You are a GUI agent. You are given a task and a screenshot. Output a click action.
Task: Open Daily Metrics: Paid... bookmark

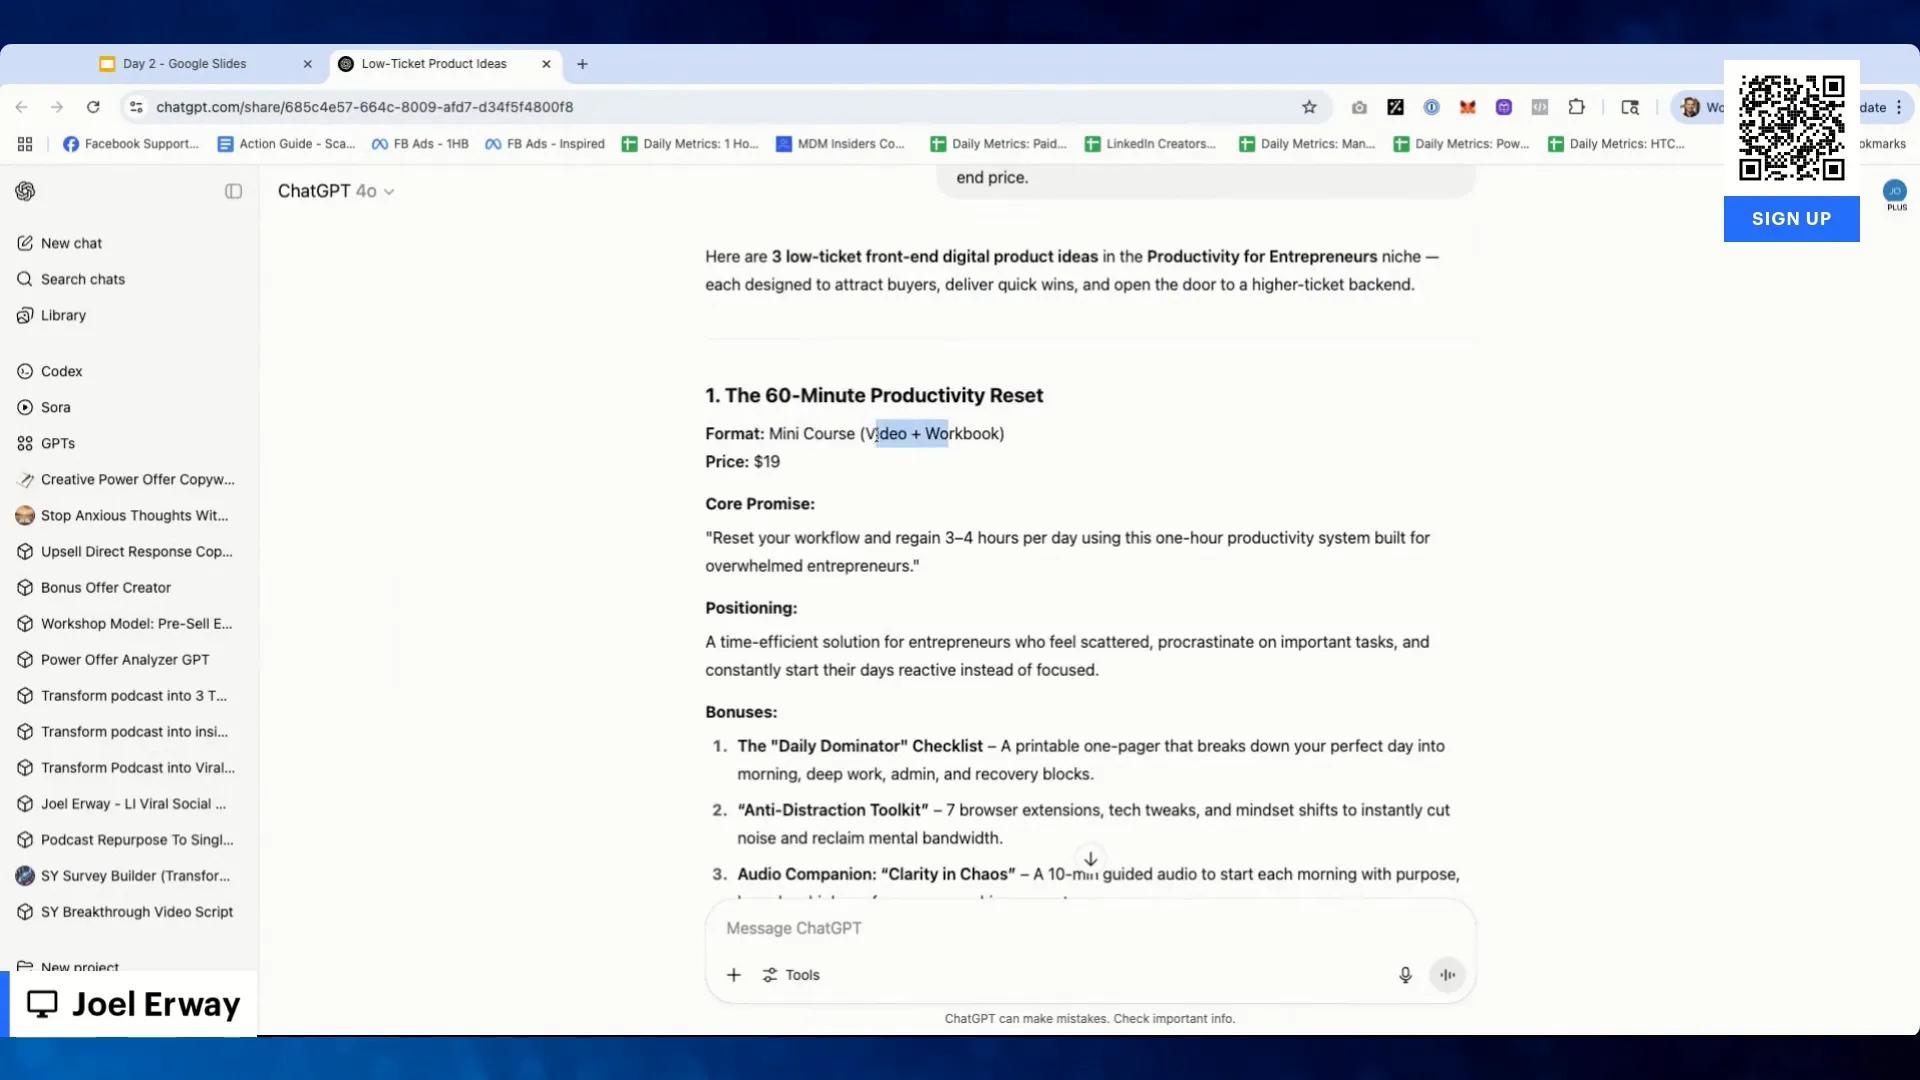coord(998,144)
